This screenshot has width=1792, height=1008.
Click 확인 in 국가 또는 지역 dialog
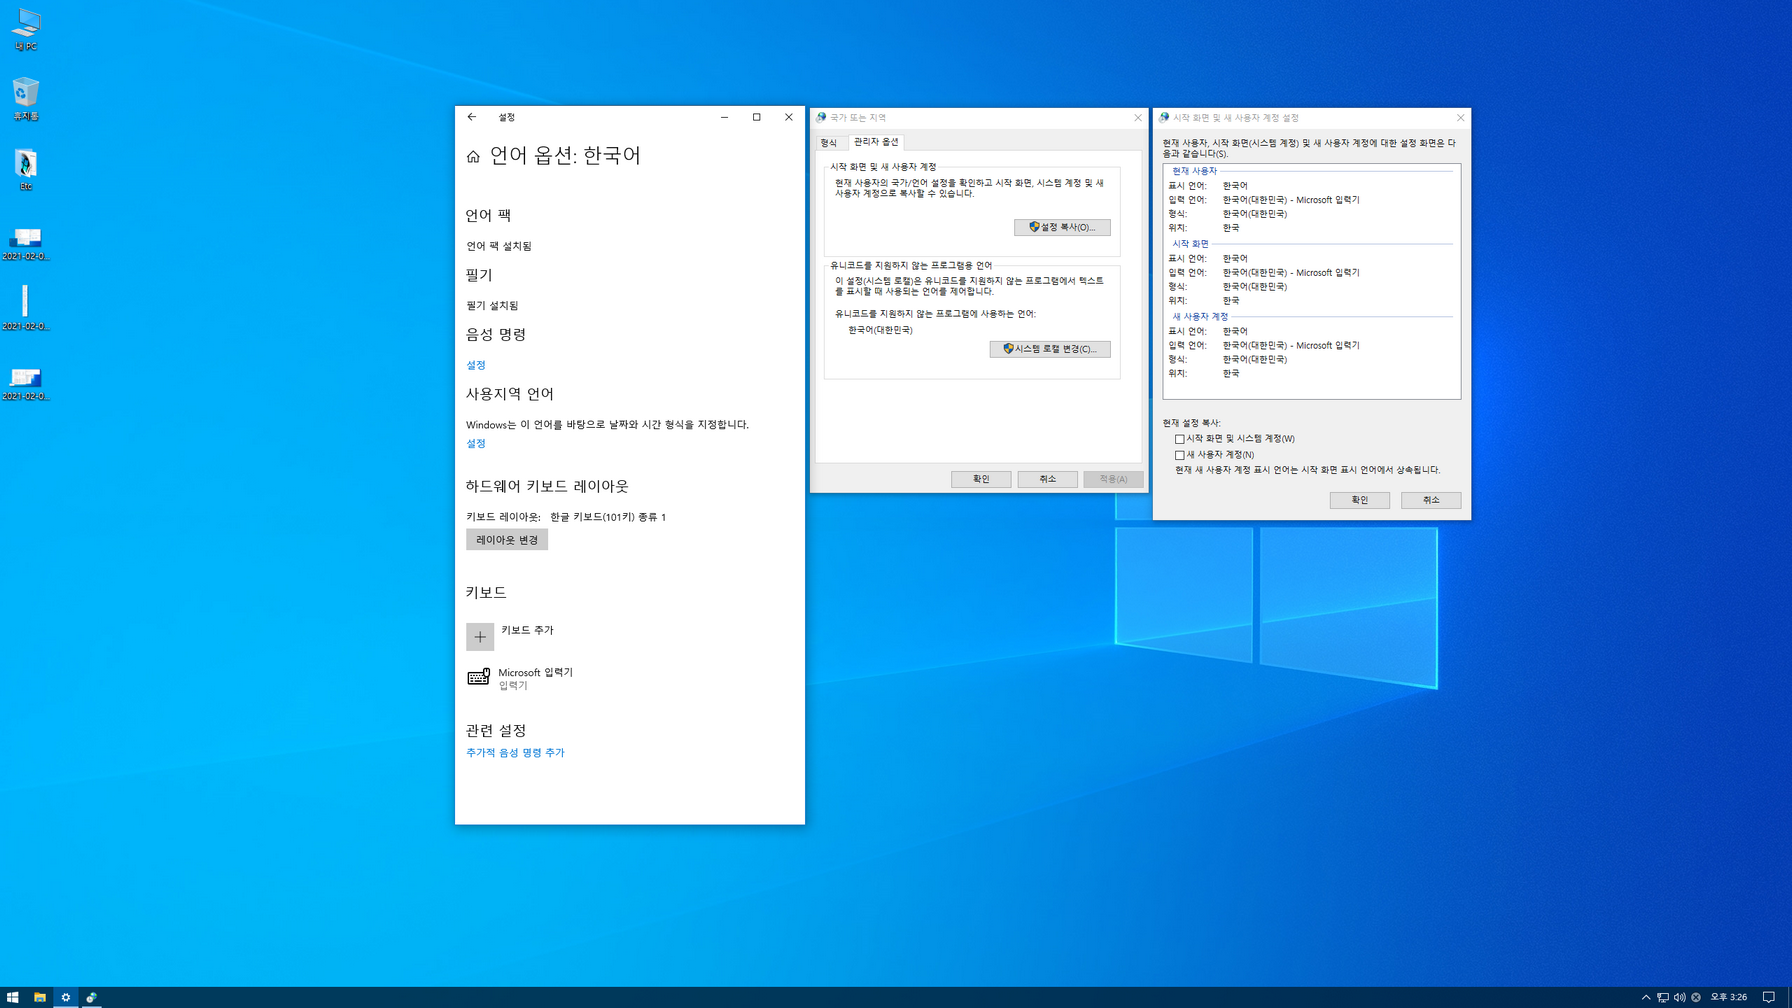coord(981,479)
